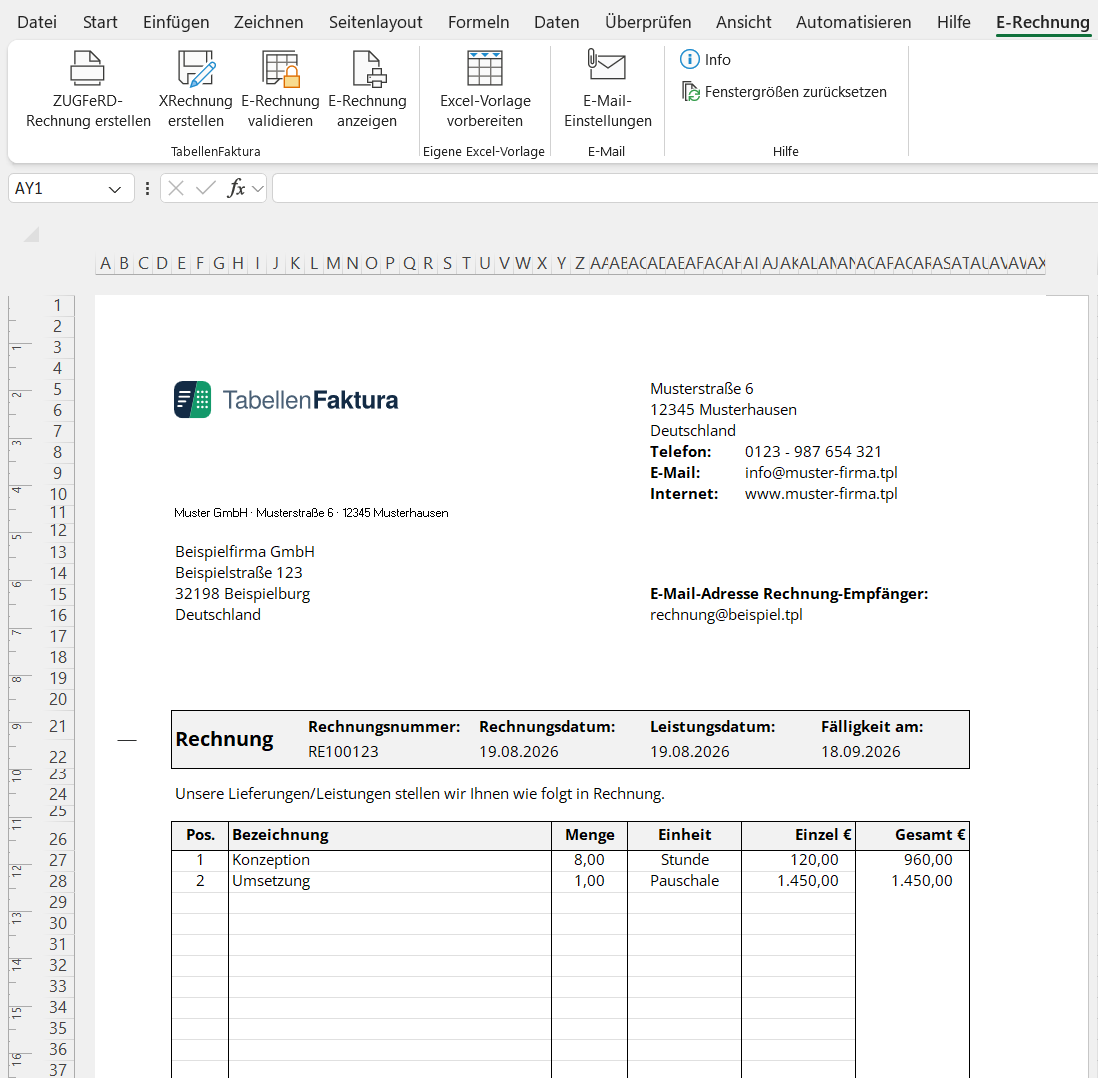Click www.muster-firma.tpl internet cell
The width and height of the screenshot is (1098, 1078).
click(x=821, y=494)
